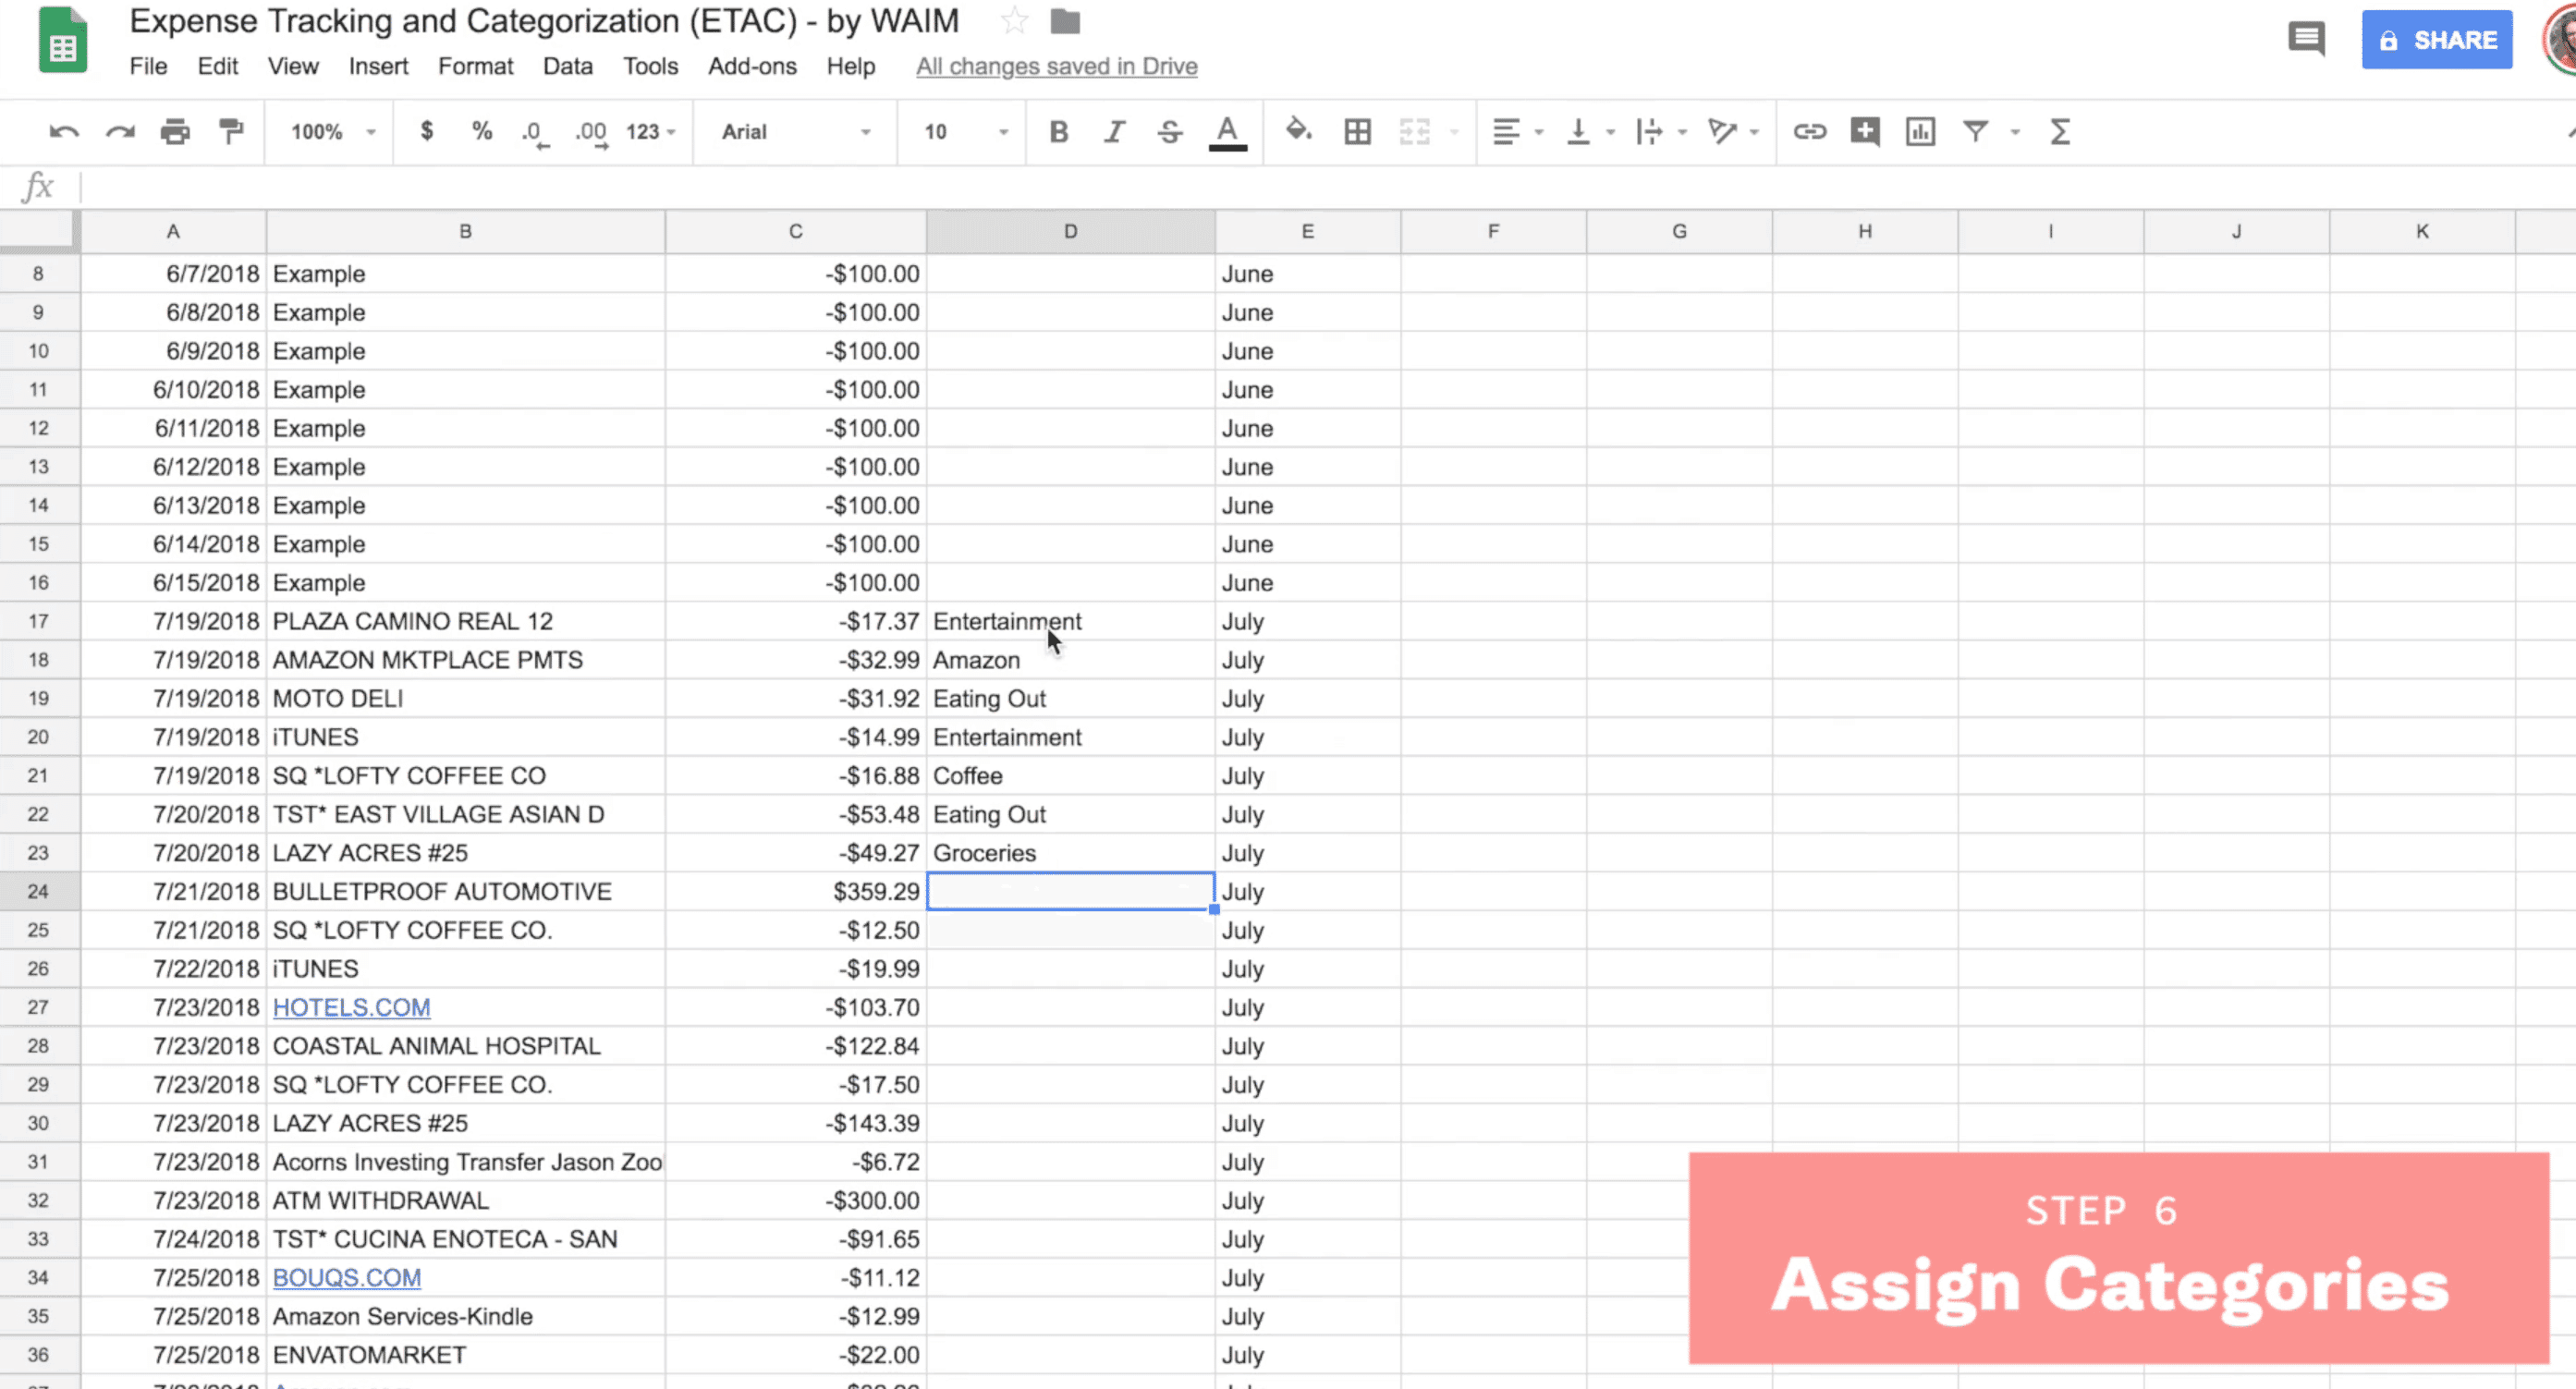This screenshot has height=1389, width=2576.
Task: Insert a link using chain icon
Action: (1808, 132)
